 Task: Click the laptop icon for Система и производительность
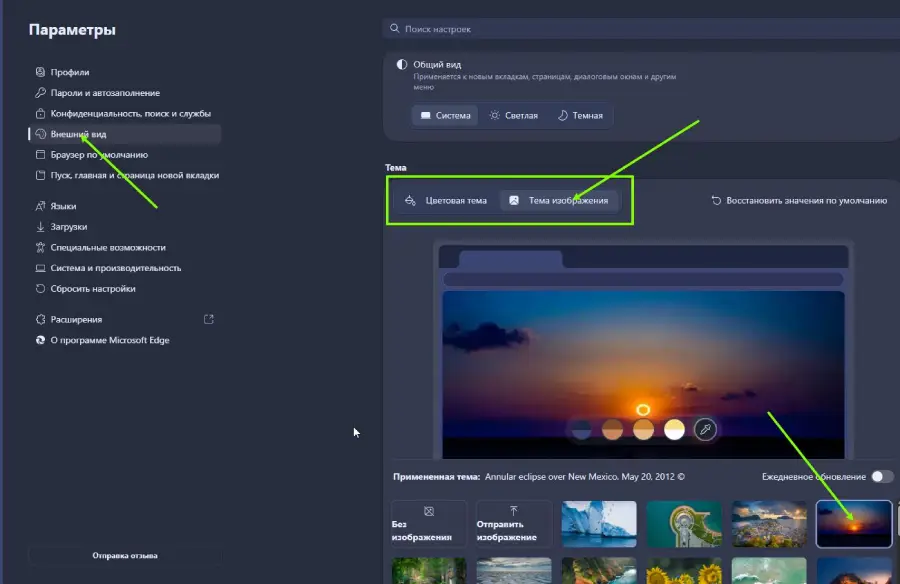click(40, 268)
